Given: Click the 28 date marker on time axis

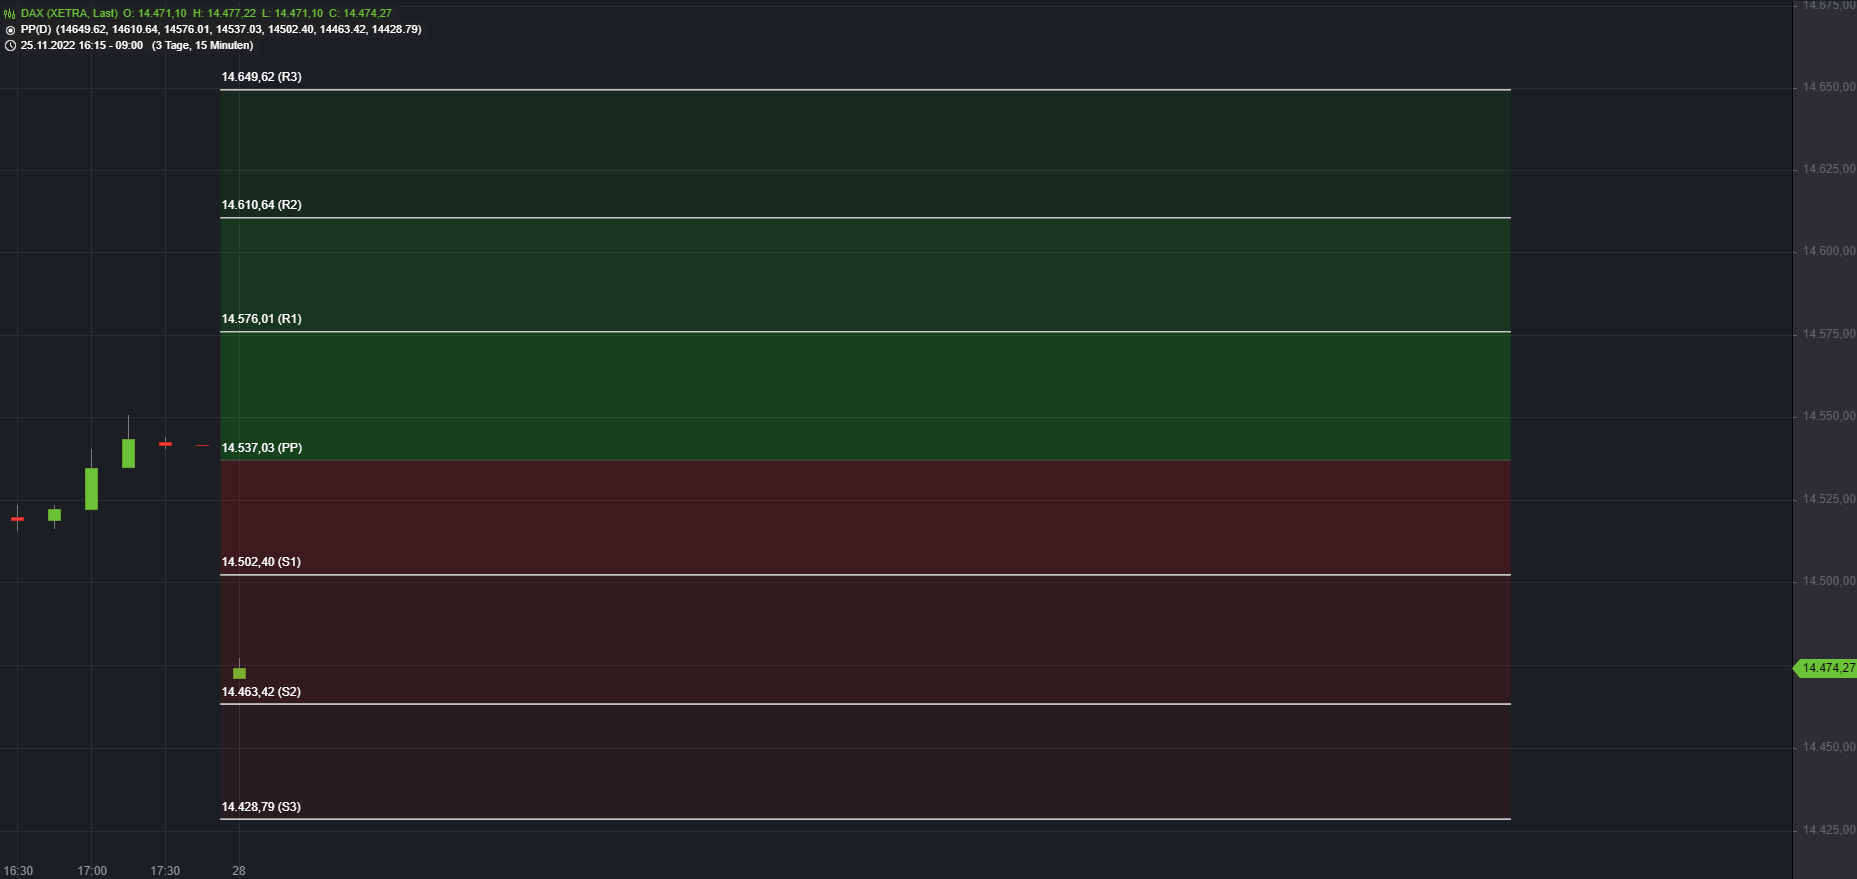Looking at the screenshot, I should click(x=239, y=871).
